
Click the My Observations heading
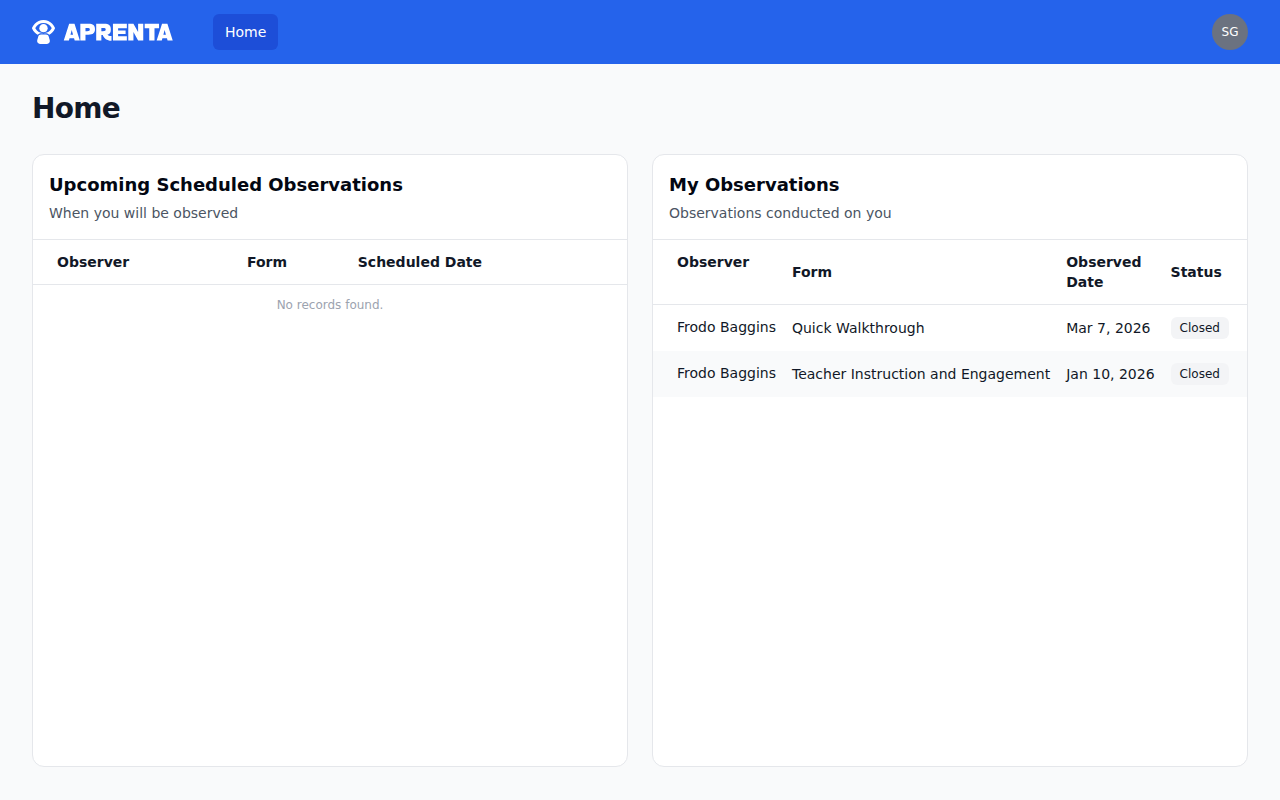coord(754,184)
